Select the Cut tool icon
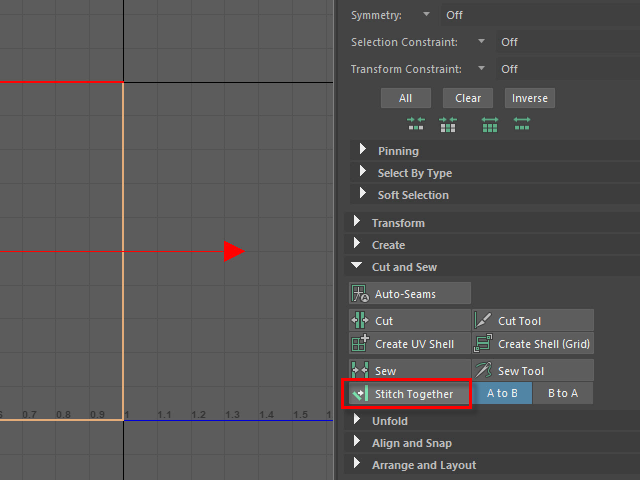 [360, 321]
